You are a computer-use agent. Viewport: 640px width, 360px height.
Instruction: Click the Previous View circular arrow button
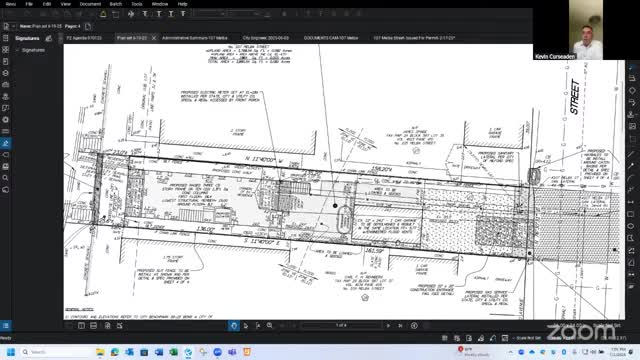click(414, 325)
